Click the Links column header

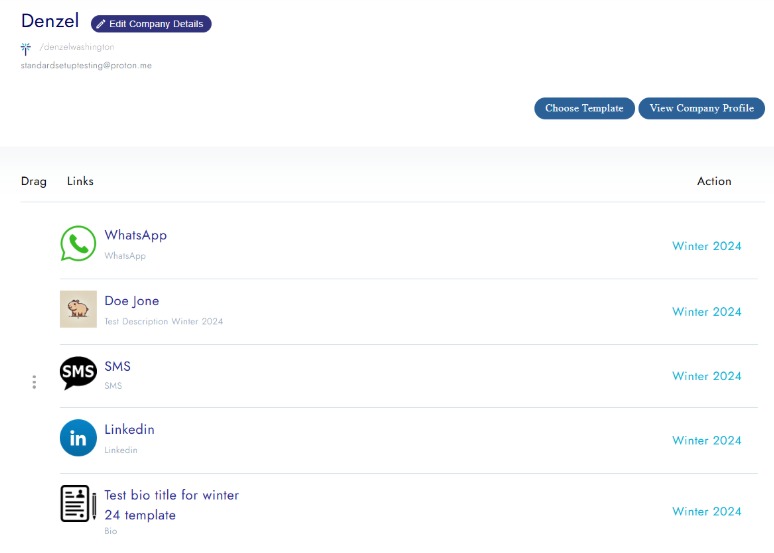point(80,181)
